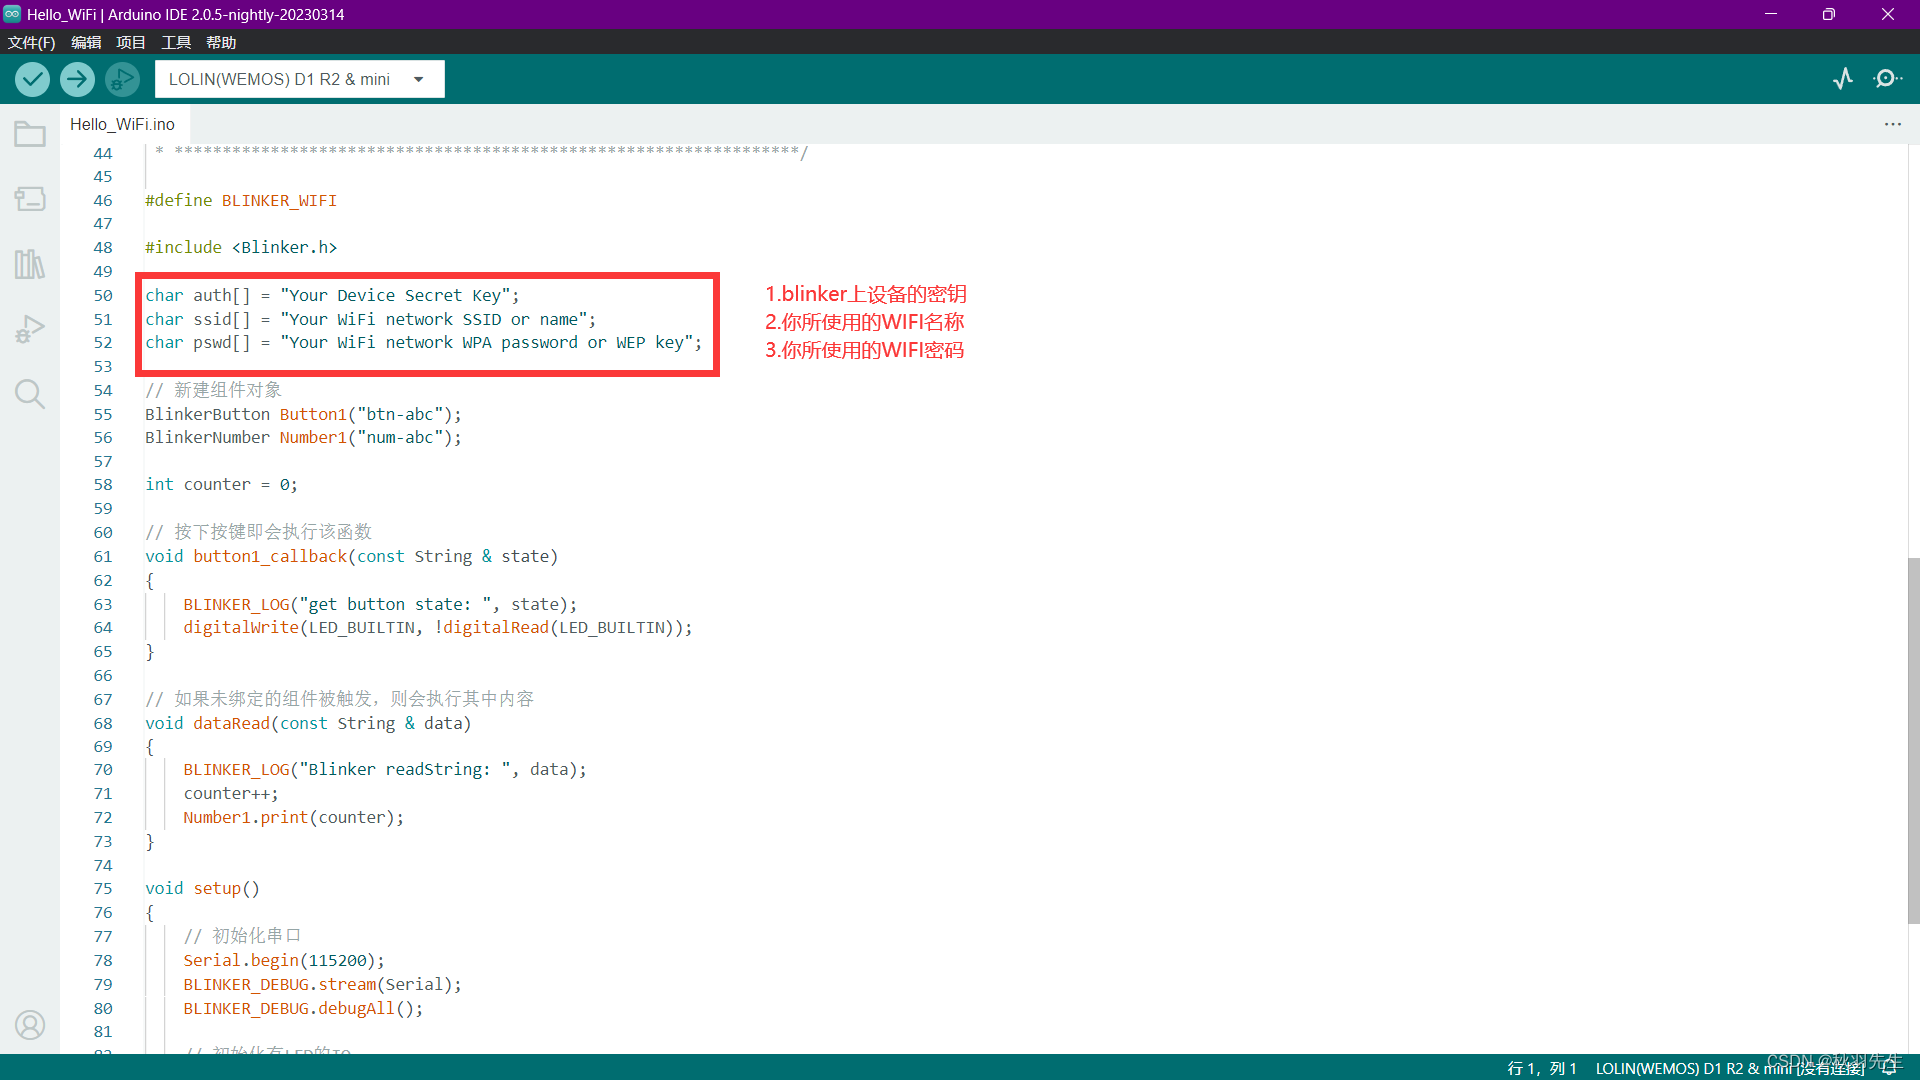Open the Search sidebar panel
This screenshot has width=1920, height=1080.
click(30, 394)
